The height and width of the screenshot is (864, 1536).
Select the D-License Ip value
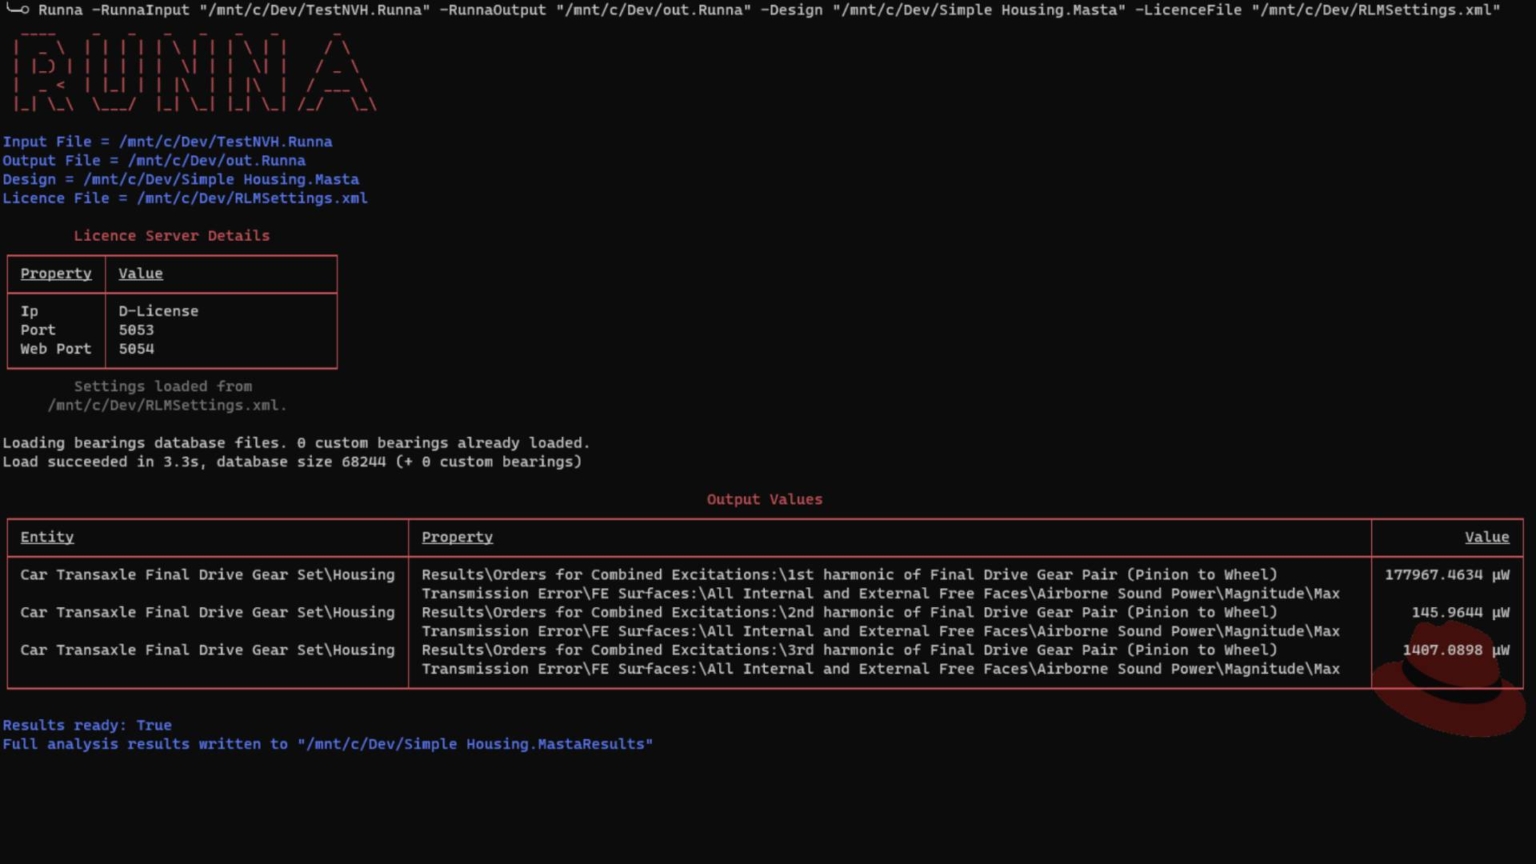pyautogui.click(x=158, y=312)
